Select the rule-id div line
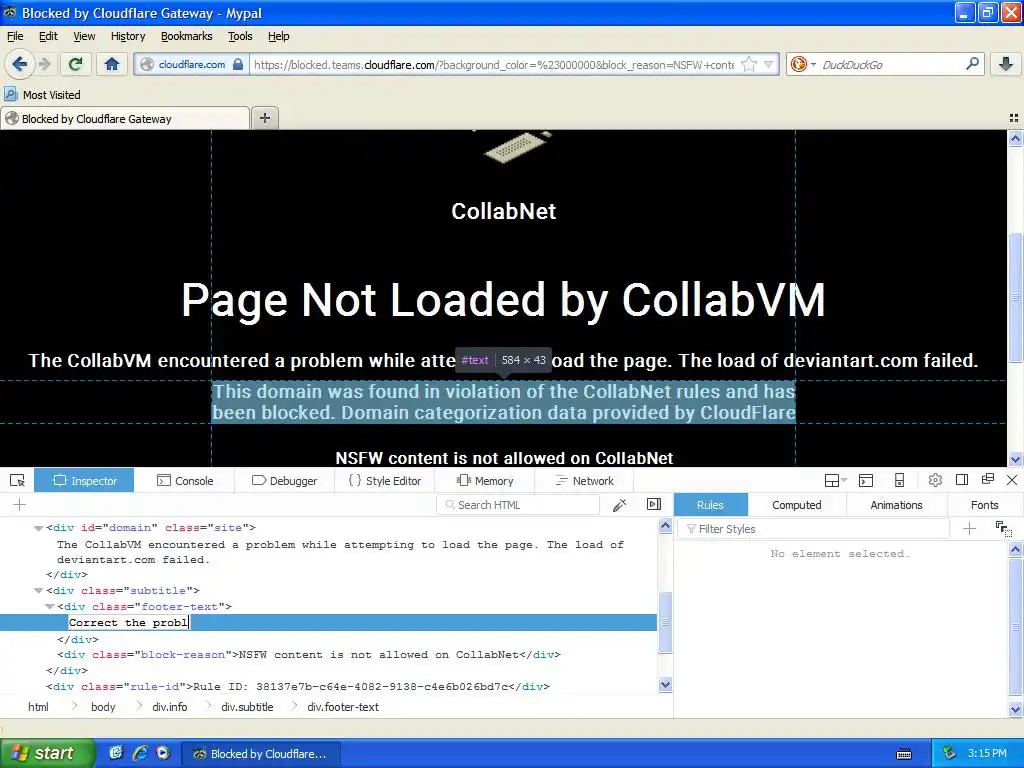Screen dimensions: 1024x768 pos(298,686)
